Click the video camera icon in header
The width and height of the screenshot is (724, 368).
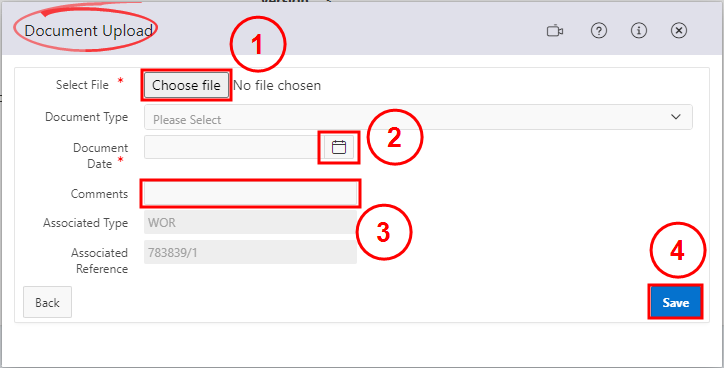(555, 31)
